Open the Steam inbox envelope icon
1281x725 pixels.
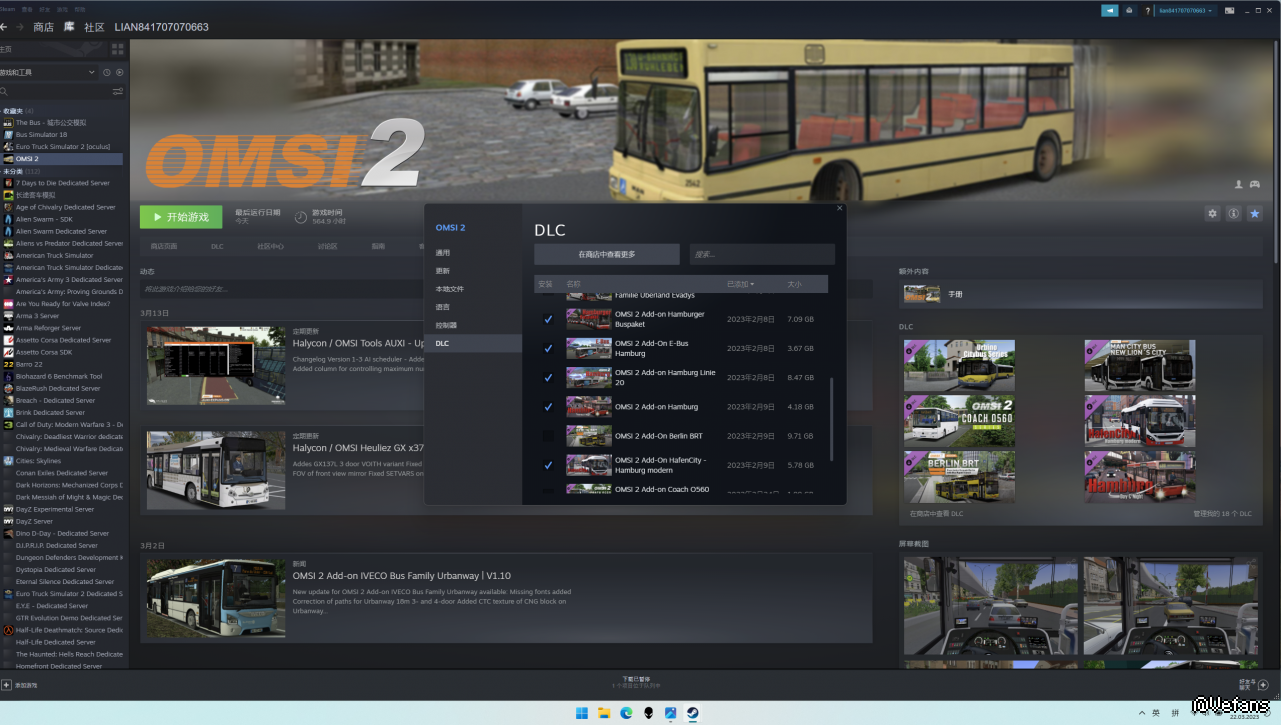(1129, 10)
